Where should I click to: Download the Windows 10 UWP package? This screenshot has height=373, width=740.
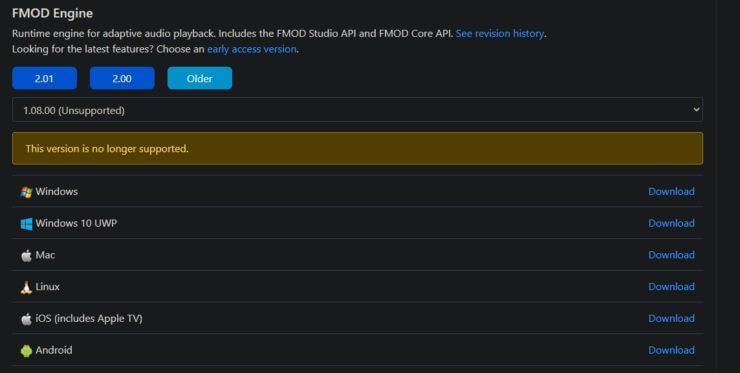click(671, 223)
